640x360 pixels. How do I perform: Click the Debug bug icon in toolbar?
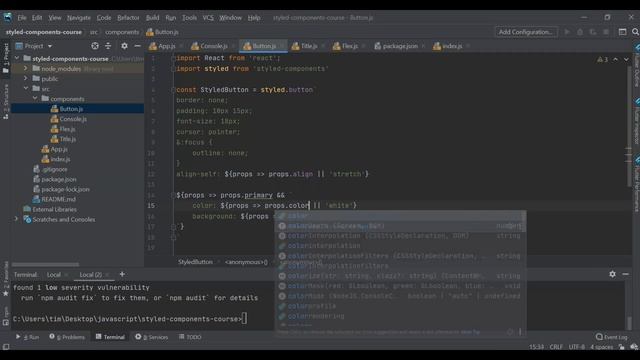click(580, 32)
